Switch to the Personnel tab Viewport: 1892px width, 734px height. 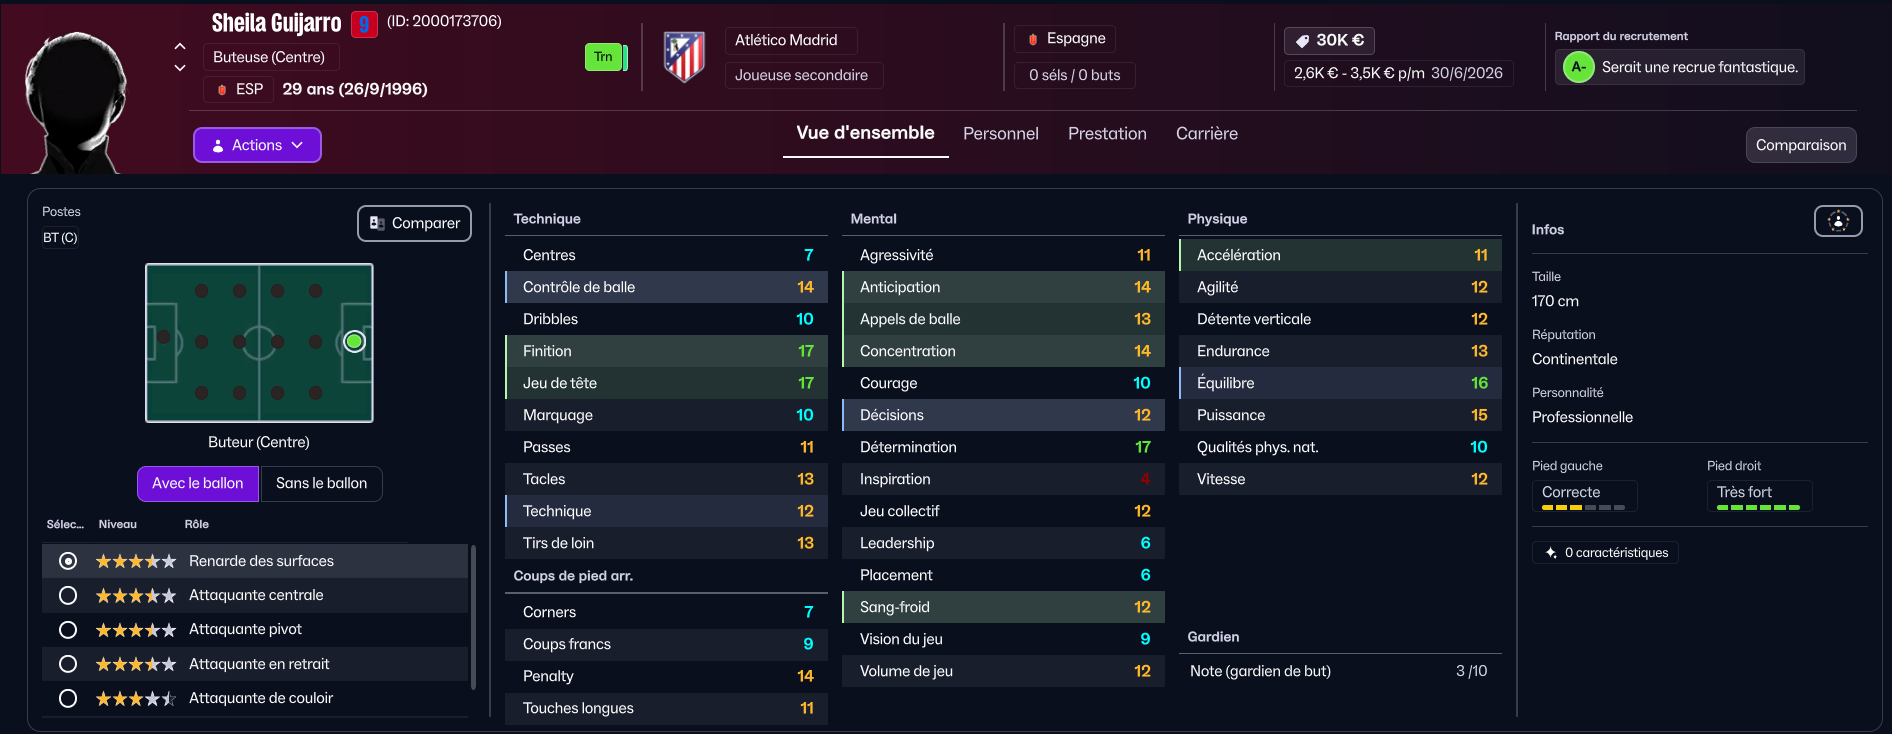point(1000,134)
